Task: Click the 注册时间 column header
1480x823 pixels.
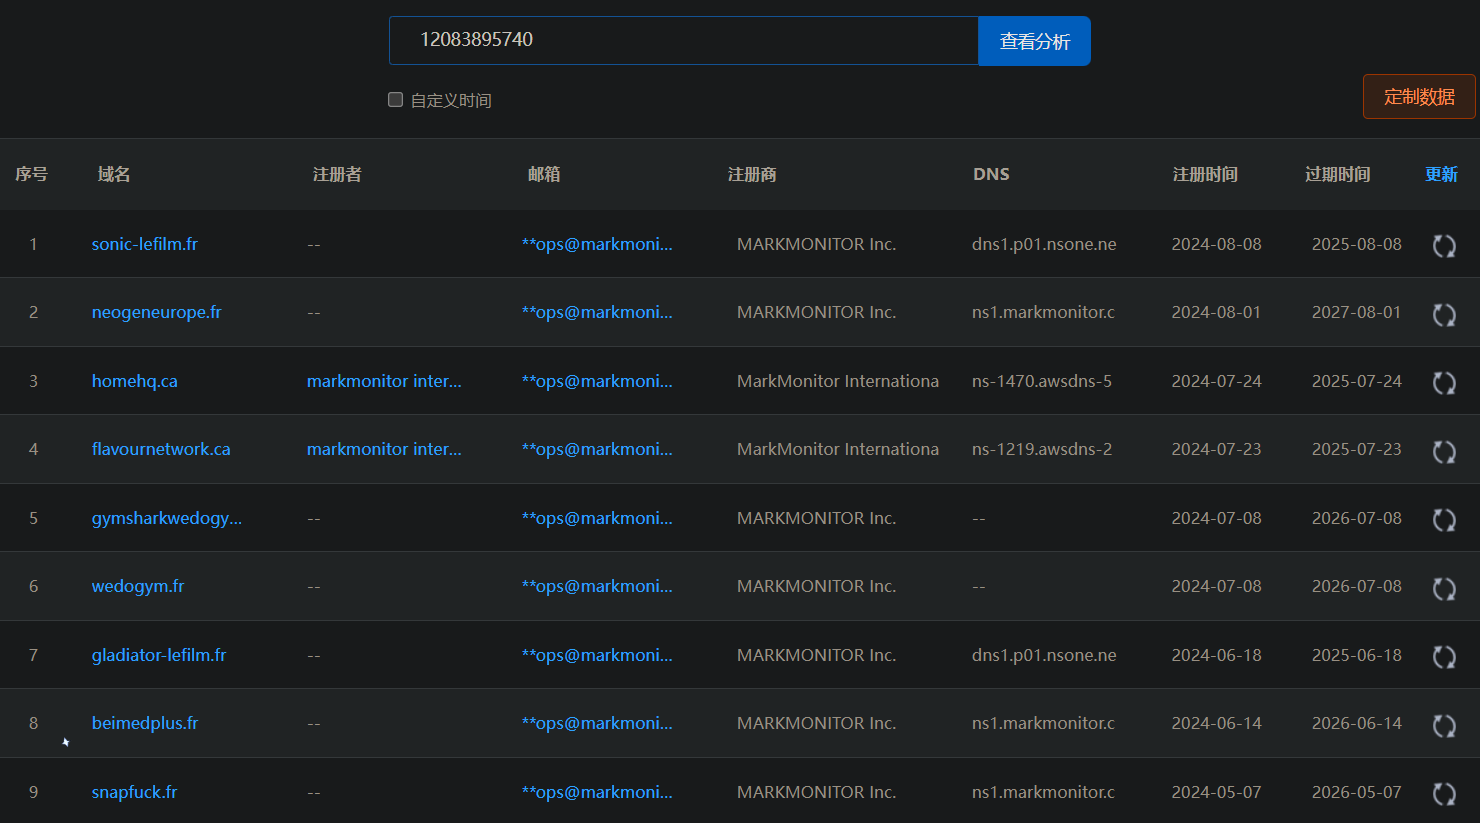Action: (1205, 174)
